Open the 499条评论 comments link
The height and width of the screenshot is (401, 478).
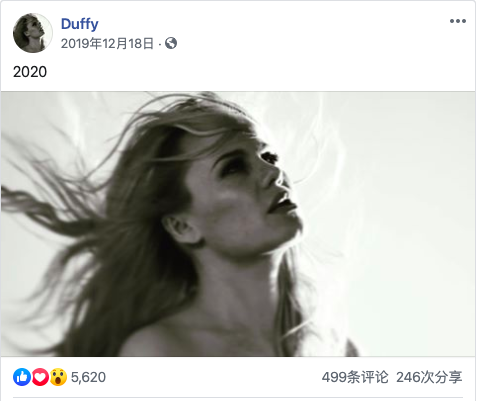pyautogui.click(x=355, y=377)
